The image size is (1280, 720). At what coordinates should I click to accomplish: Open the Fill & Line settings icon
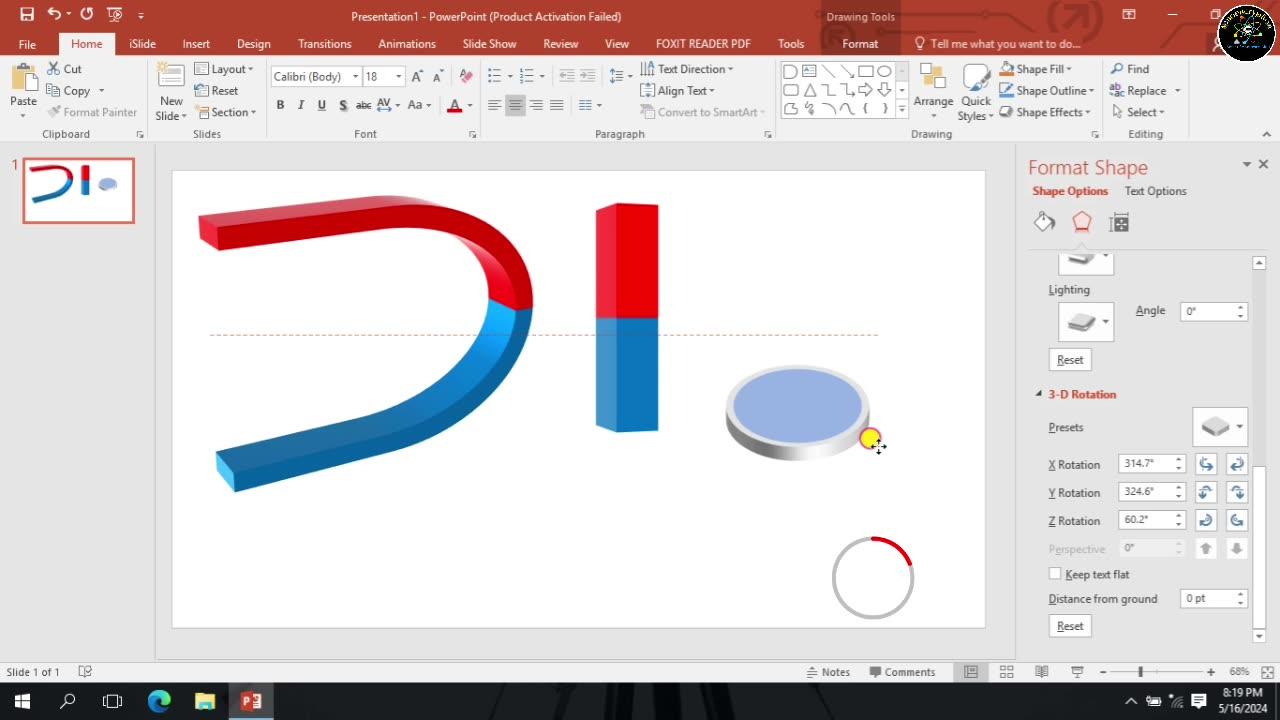coord(1044,221)
